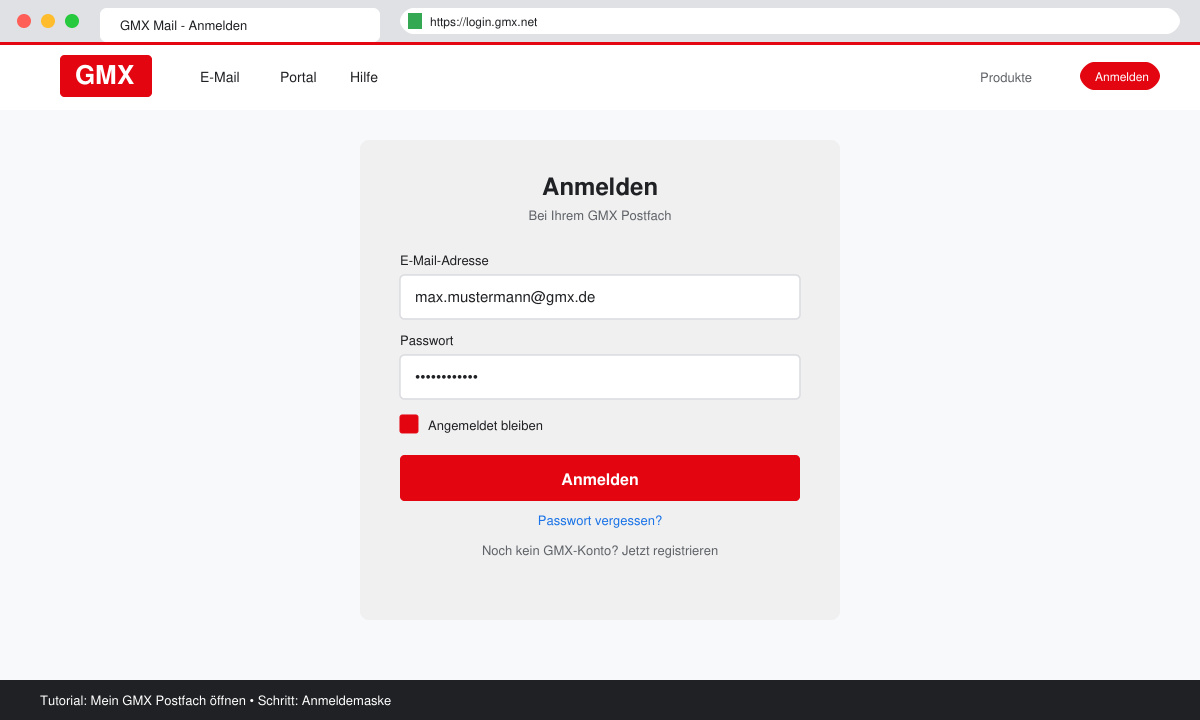Focus the Passwort input field

click(600, 377)
